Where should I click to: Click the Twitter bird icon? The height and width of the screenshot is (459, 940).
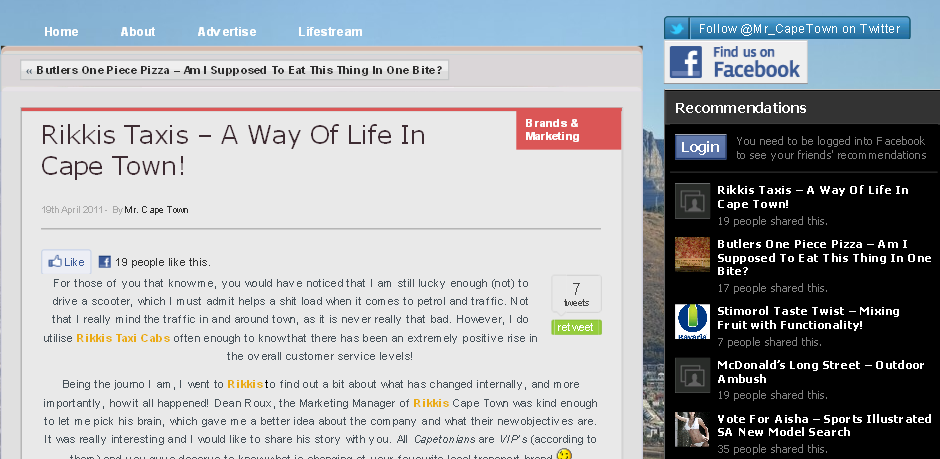pos(677,29)
